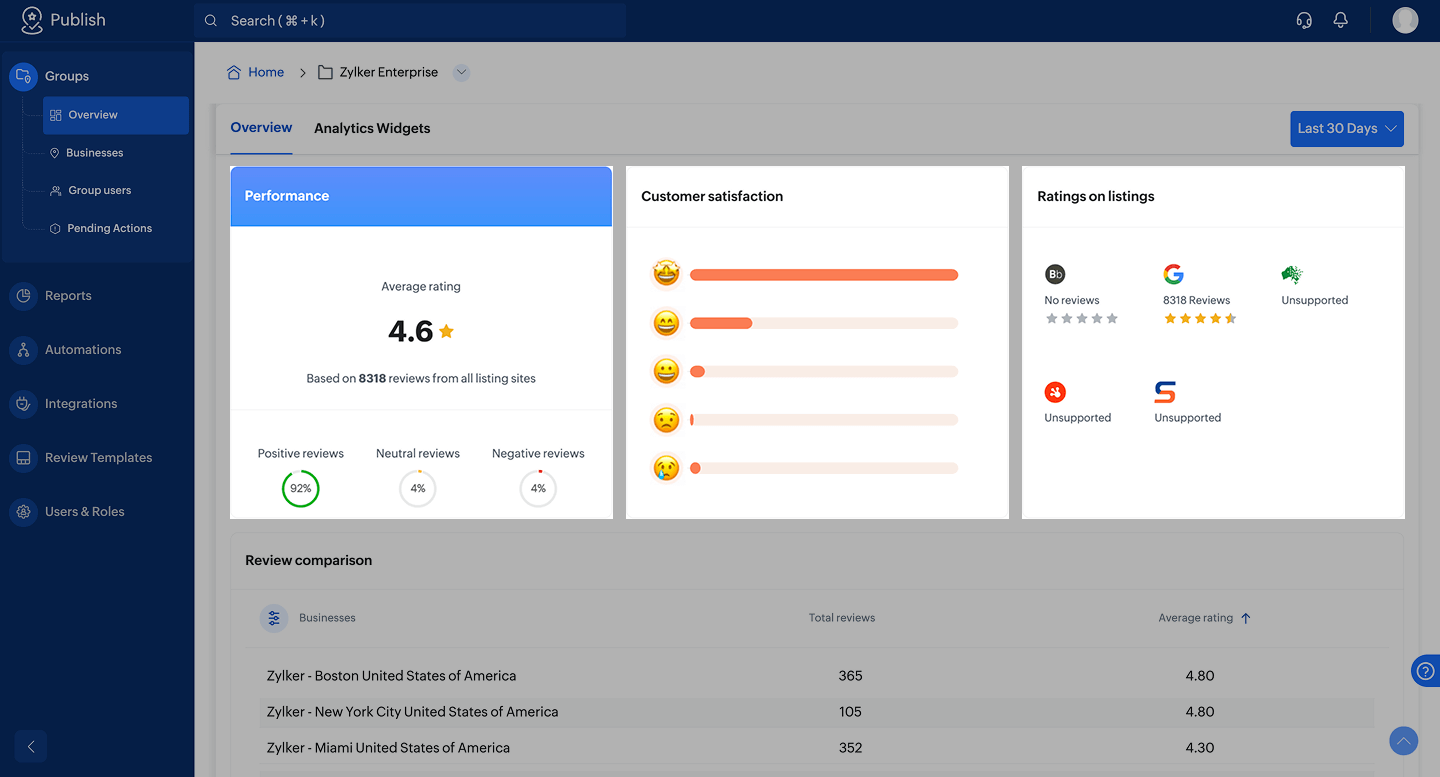Open Pending Actions in sidebar
Image resolution: width=1440 pixels, height=777 pixels.
pos(109,228)
